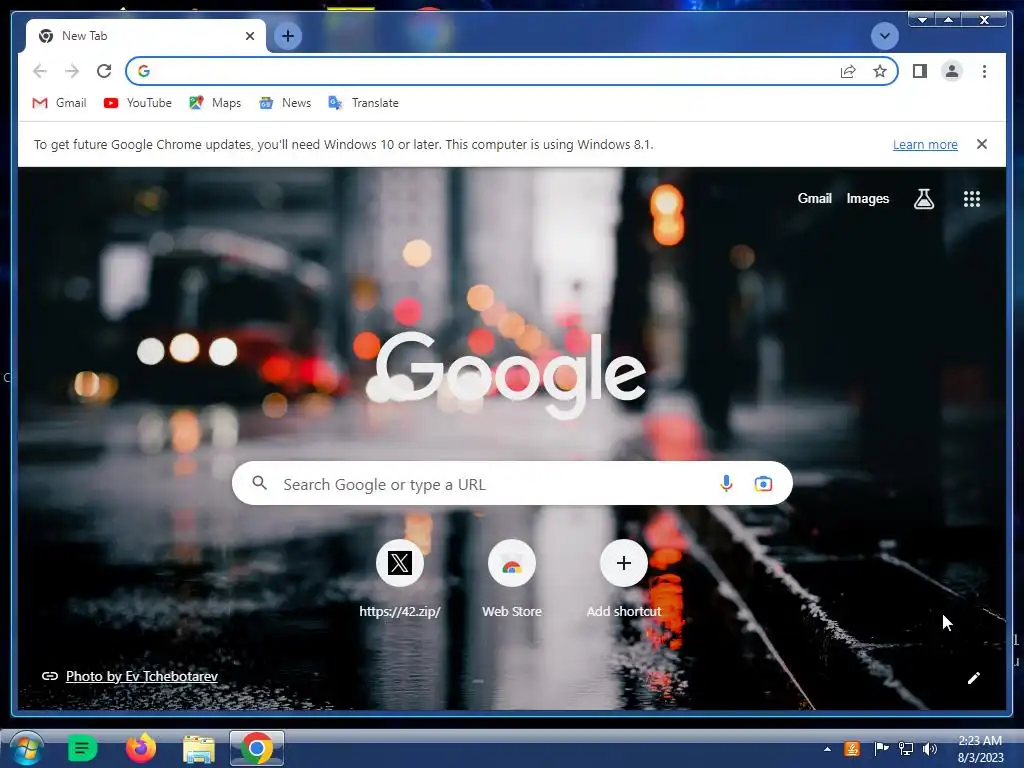The width and height of the screenshot is (1024, 768).
Task: Select the New Tab tab
Action: [145, 36]
